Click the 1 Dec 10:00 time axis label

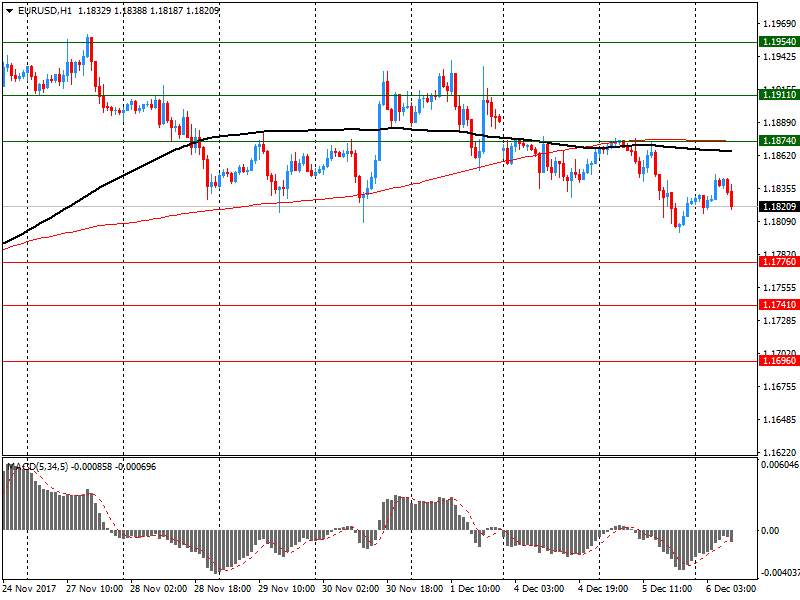475,589
